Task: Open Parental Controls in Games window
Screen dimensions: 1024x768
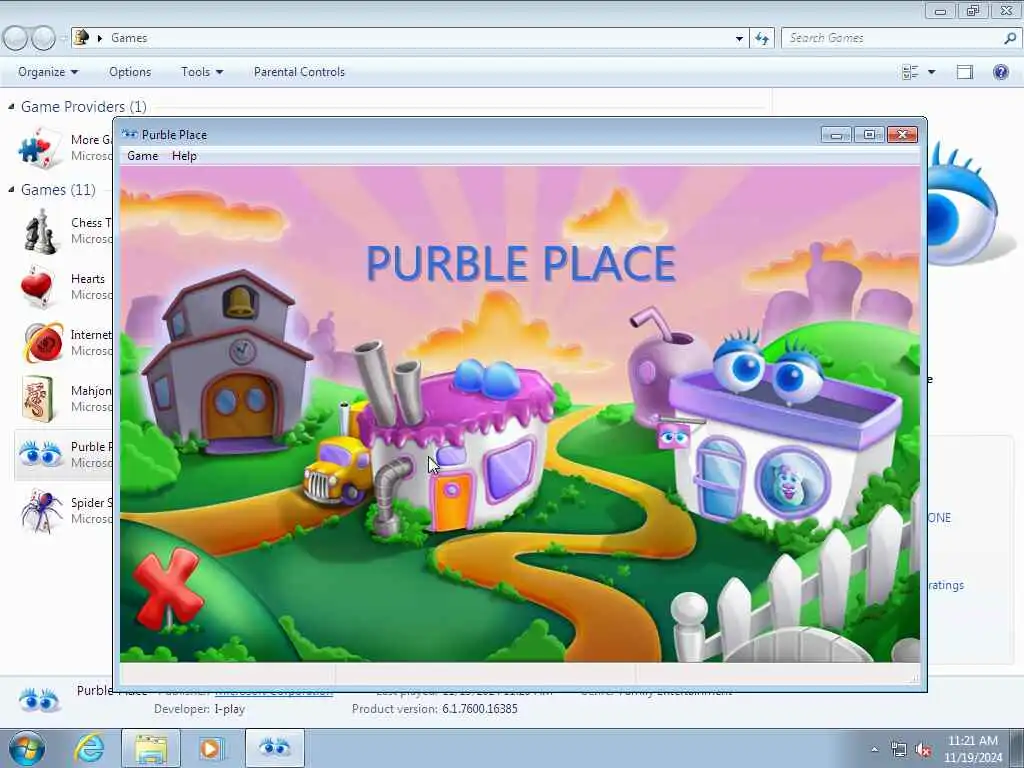Action: point(299,72)
